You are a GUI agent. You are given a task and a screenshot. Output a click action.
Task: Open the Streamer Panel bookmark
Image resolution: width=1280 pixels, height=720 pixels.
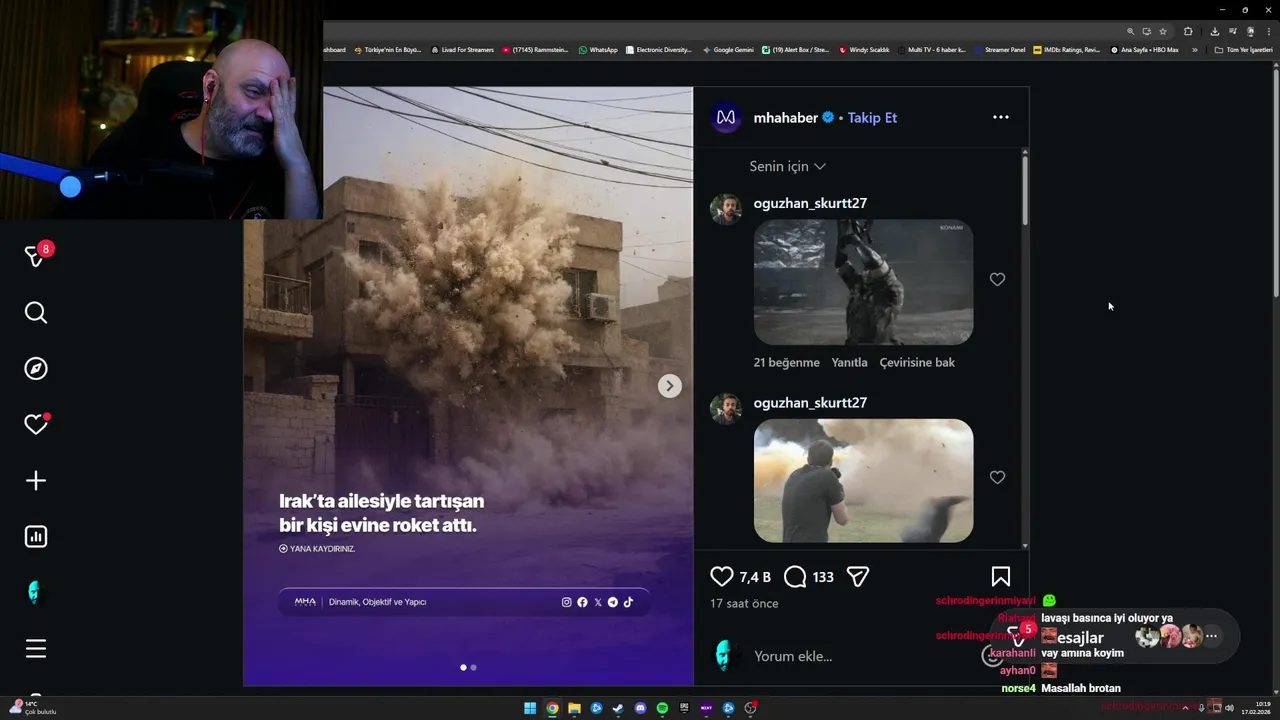coord(1000,50)
